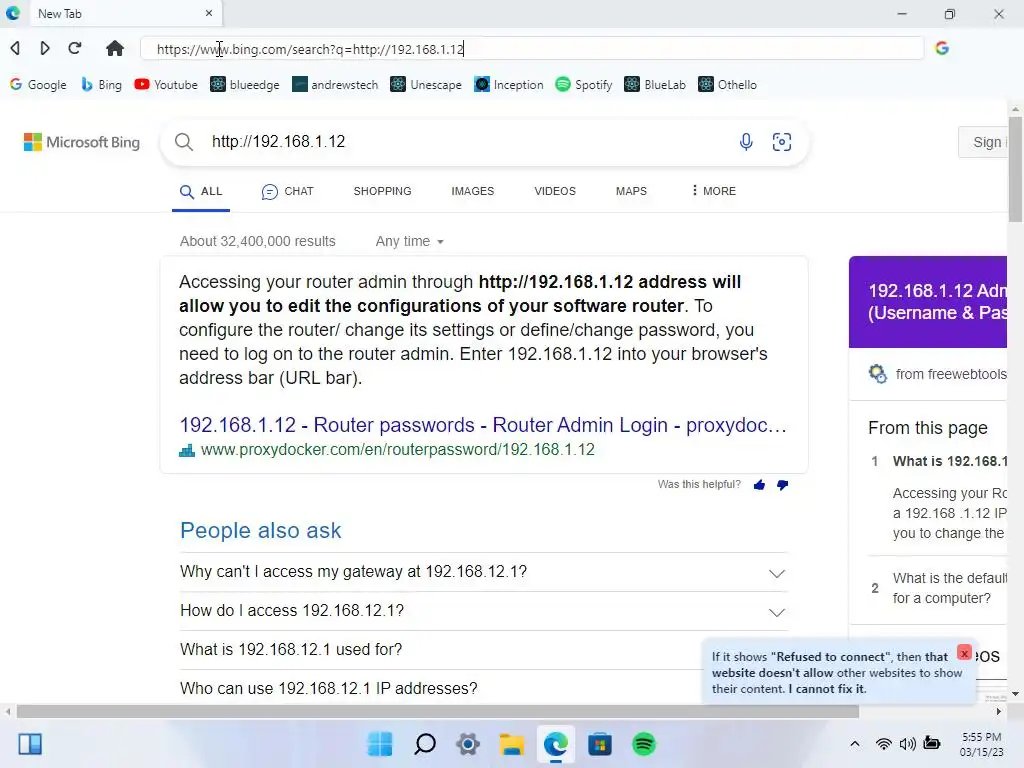Click the browser address bar
Screen dimensions: 1024x768
[532, 49]
